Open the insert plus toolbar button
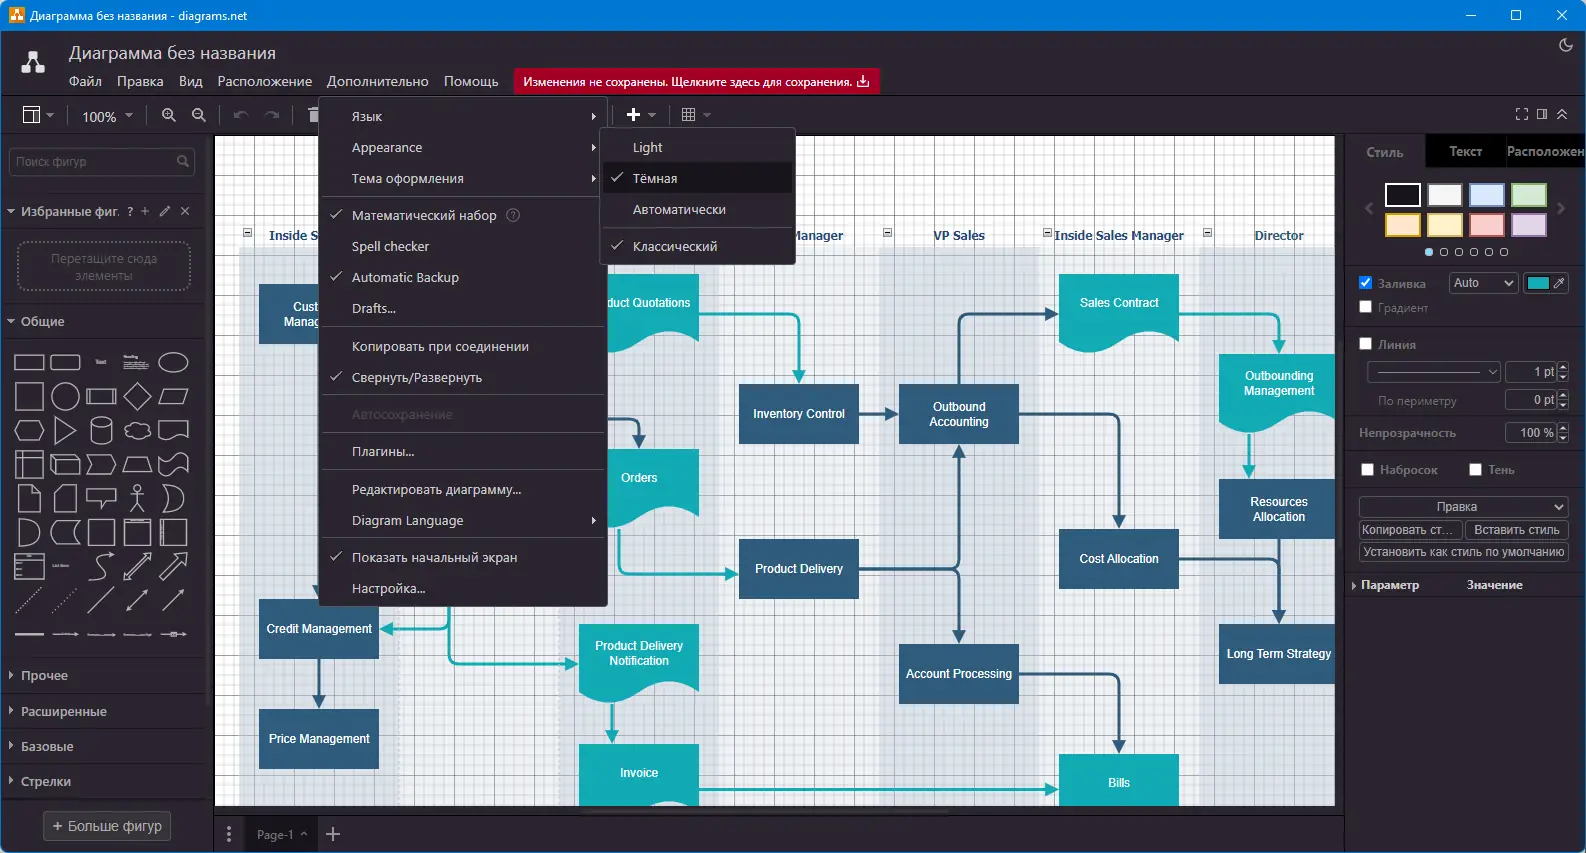Image resolution: width=1586 pixels, height=853 pixels. coord(640,115)
